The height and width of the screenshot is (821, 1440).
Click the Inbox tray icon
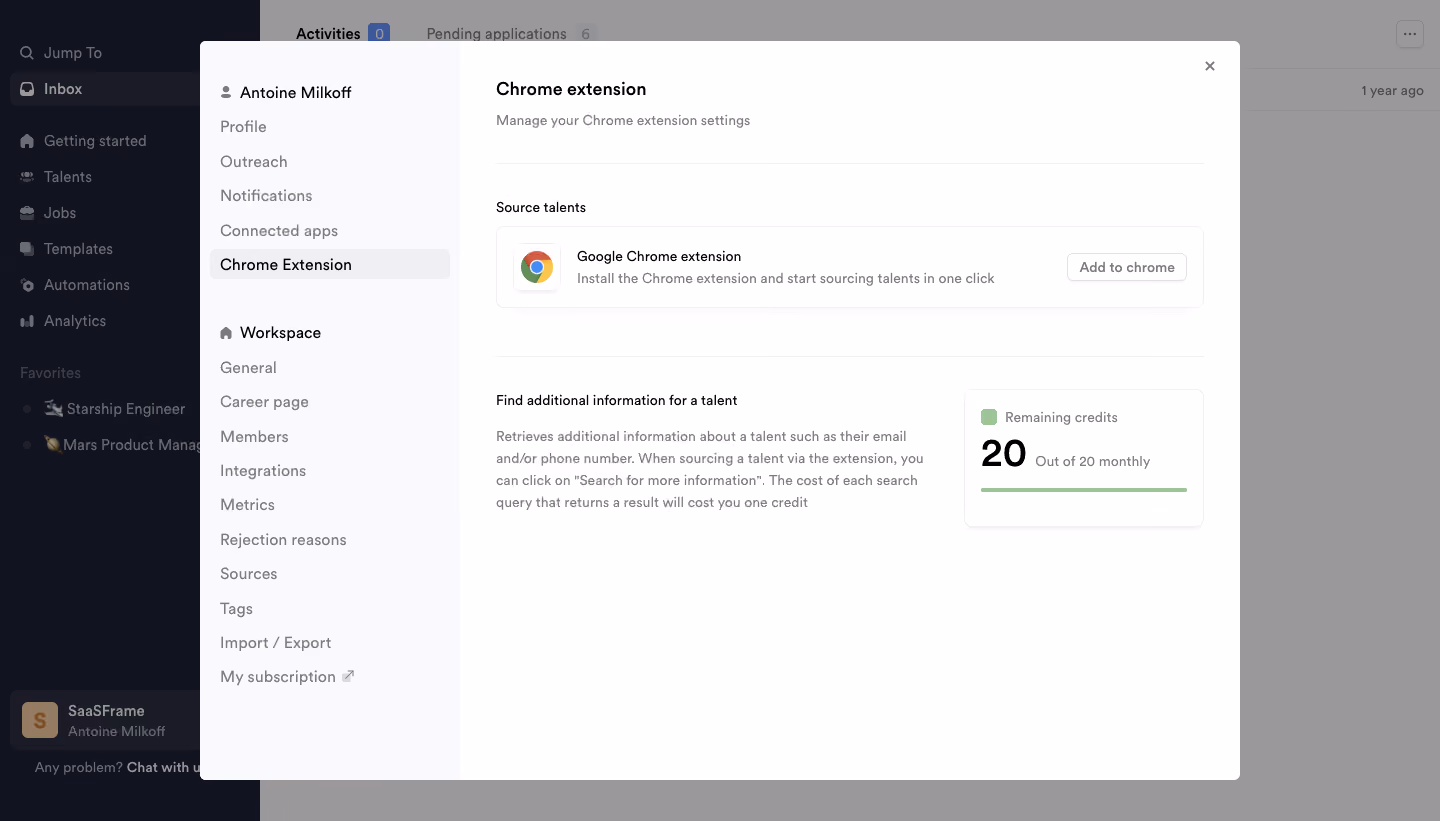pyautogui.click(x=27, y=89)
